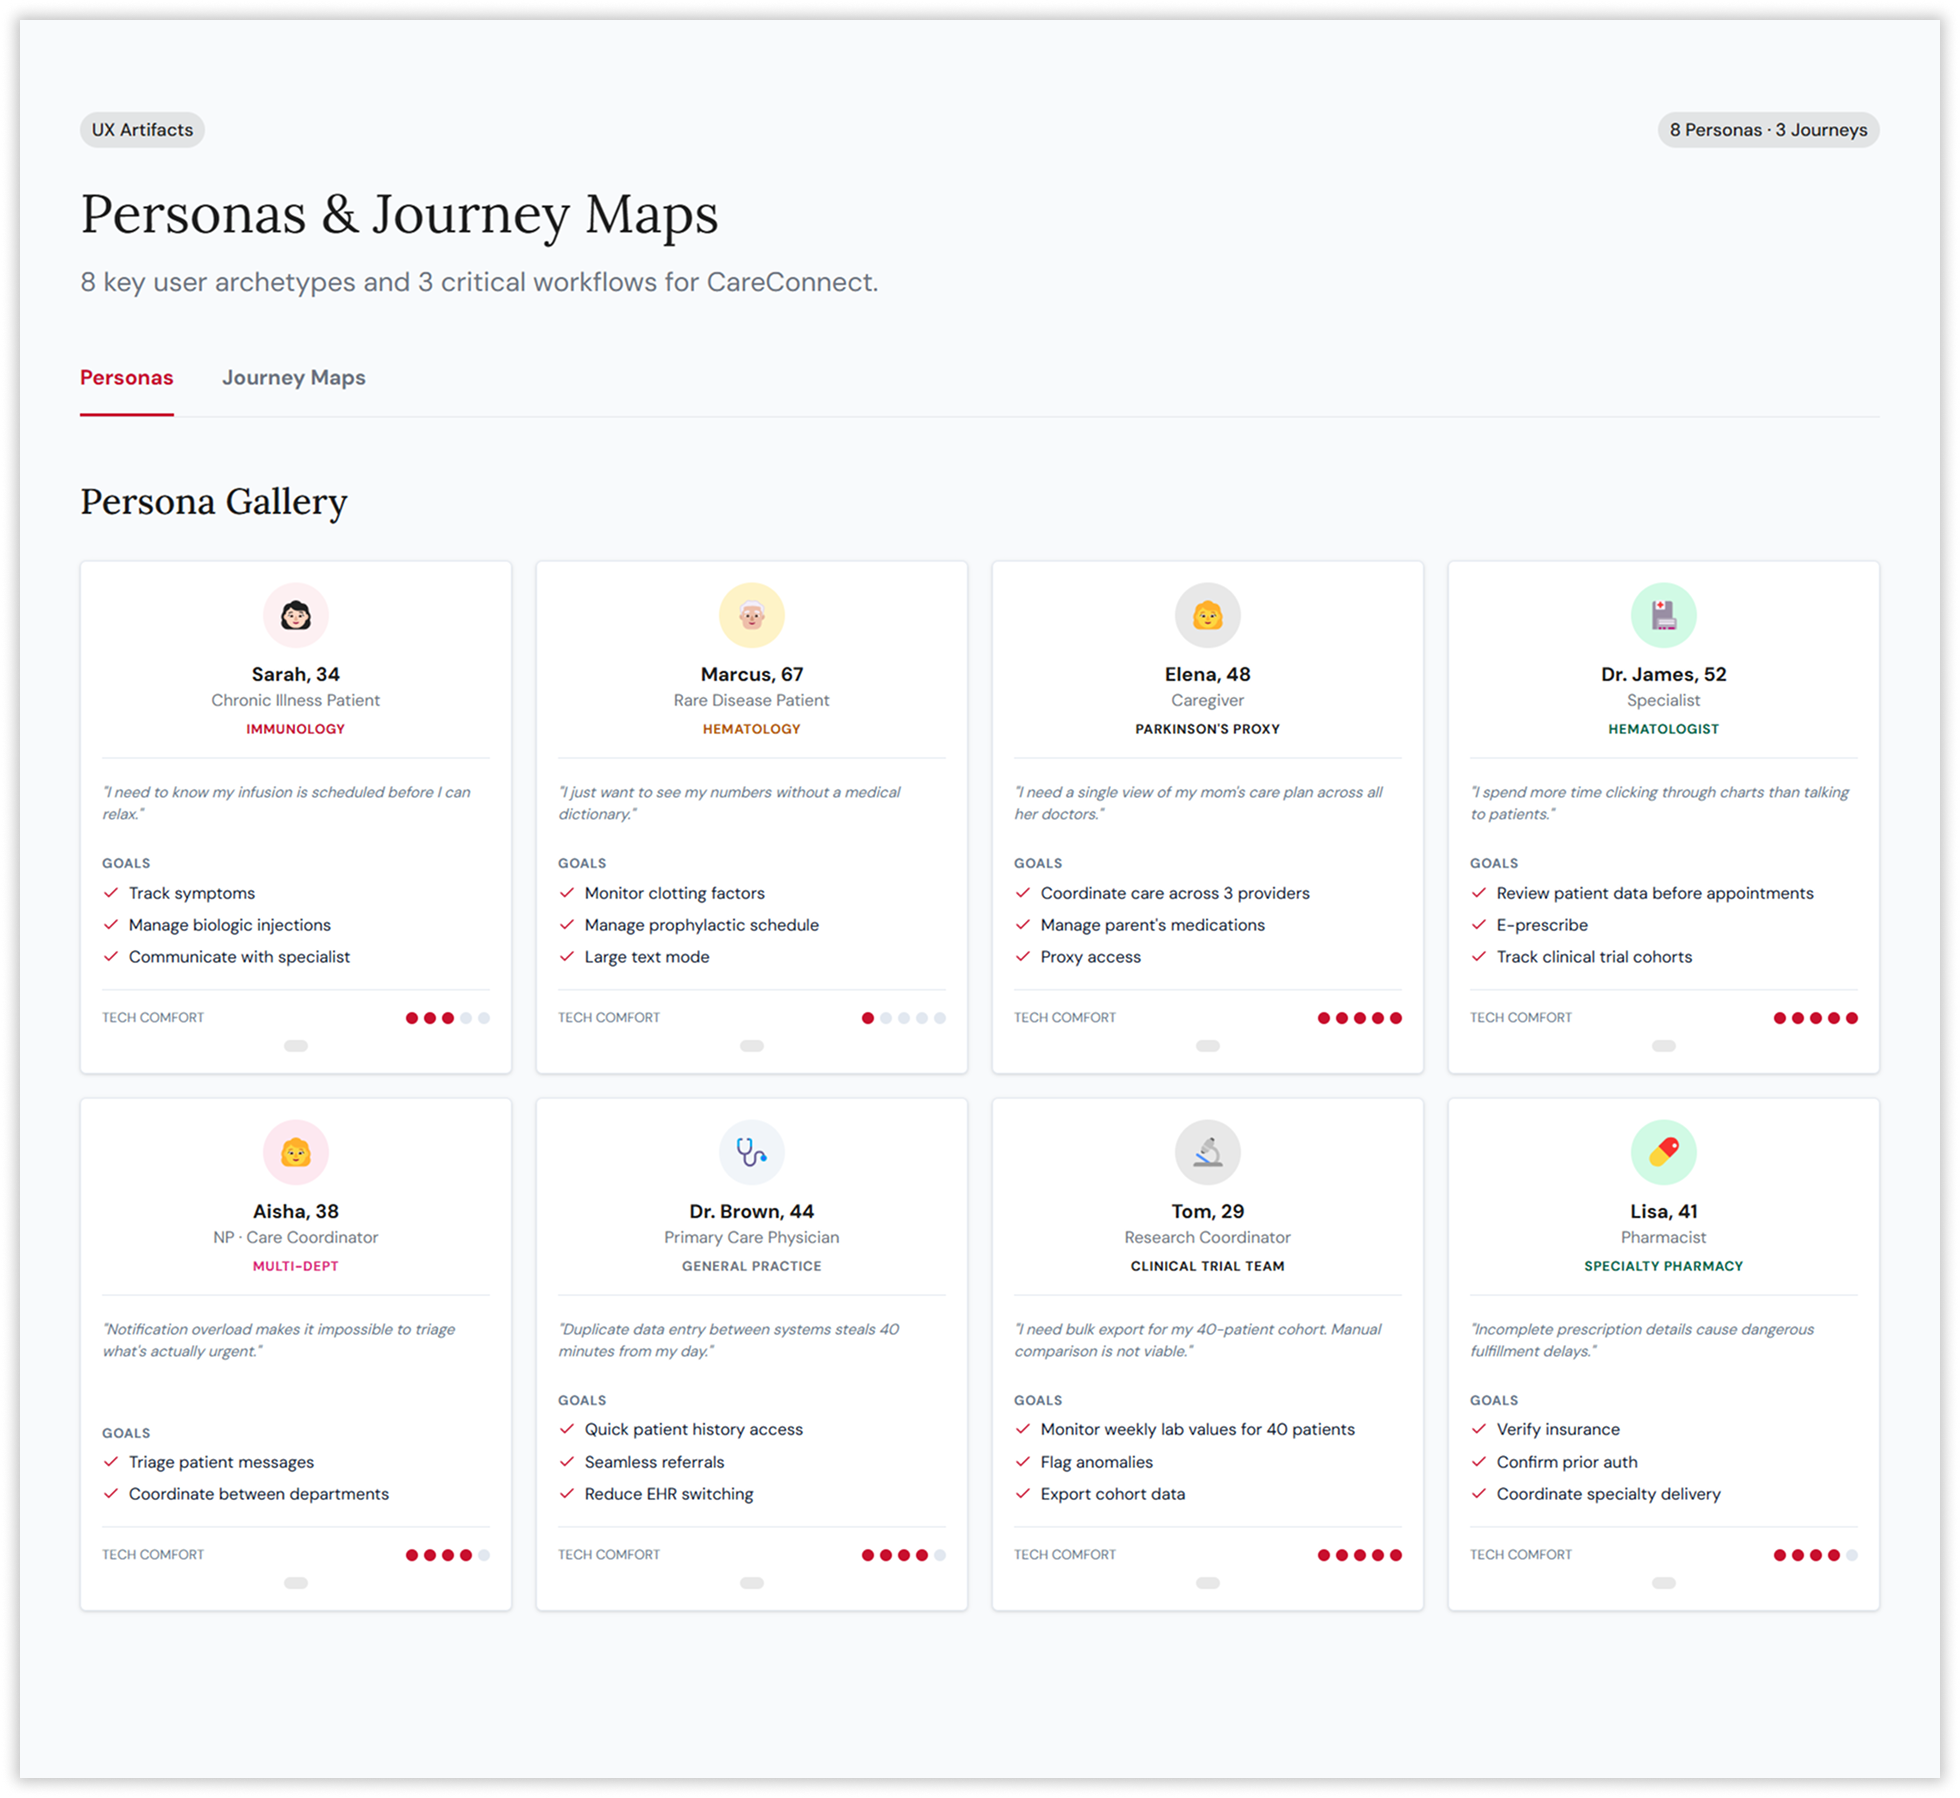Expand Sarah's card via bottom pill handle
Image resolution: width=1960 pixels, height=1798 pixels.
click(x=295, y=1046)
